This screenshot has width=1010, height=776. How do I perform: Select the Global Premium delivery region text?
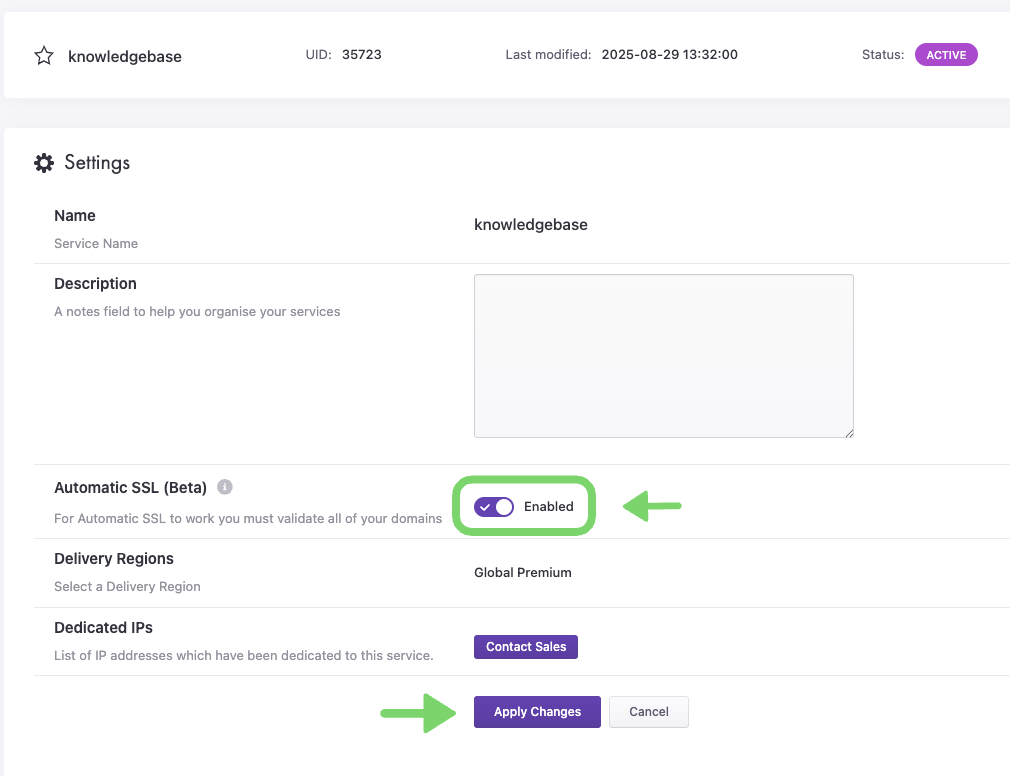pyautogui.click(x=523, y=573)
